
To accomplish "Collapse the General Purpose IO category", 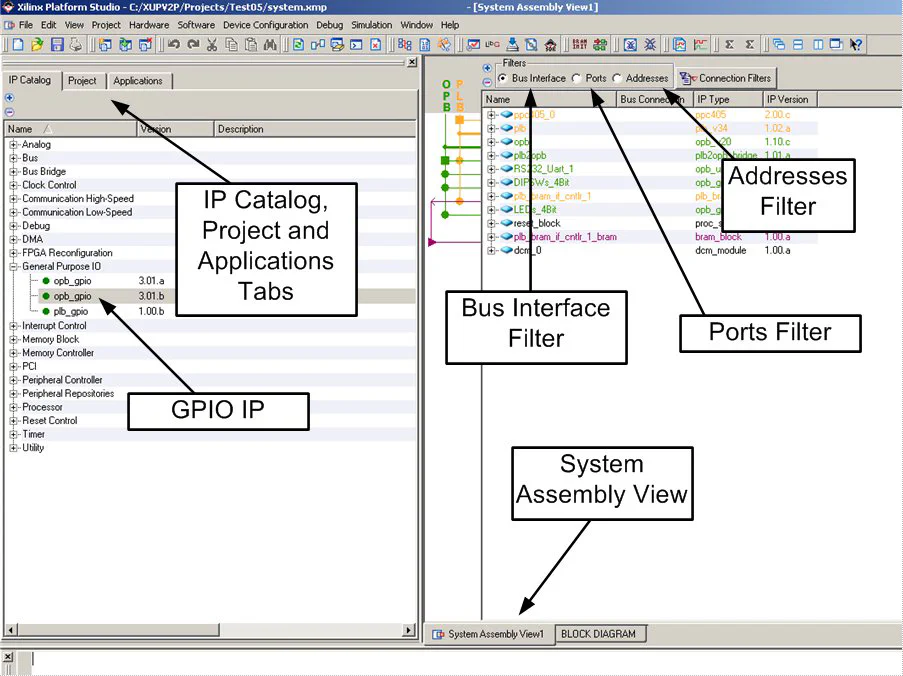I will pyautogui.click(x=14, y=267).
